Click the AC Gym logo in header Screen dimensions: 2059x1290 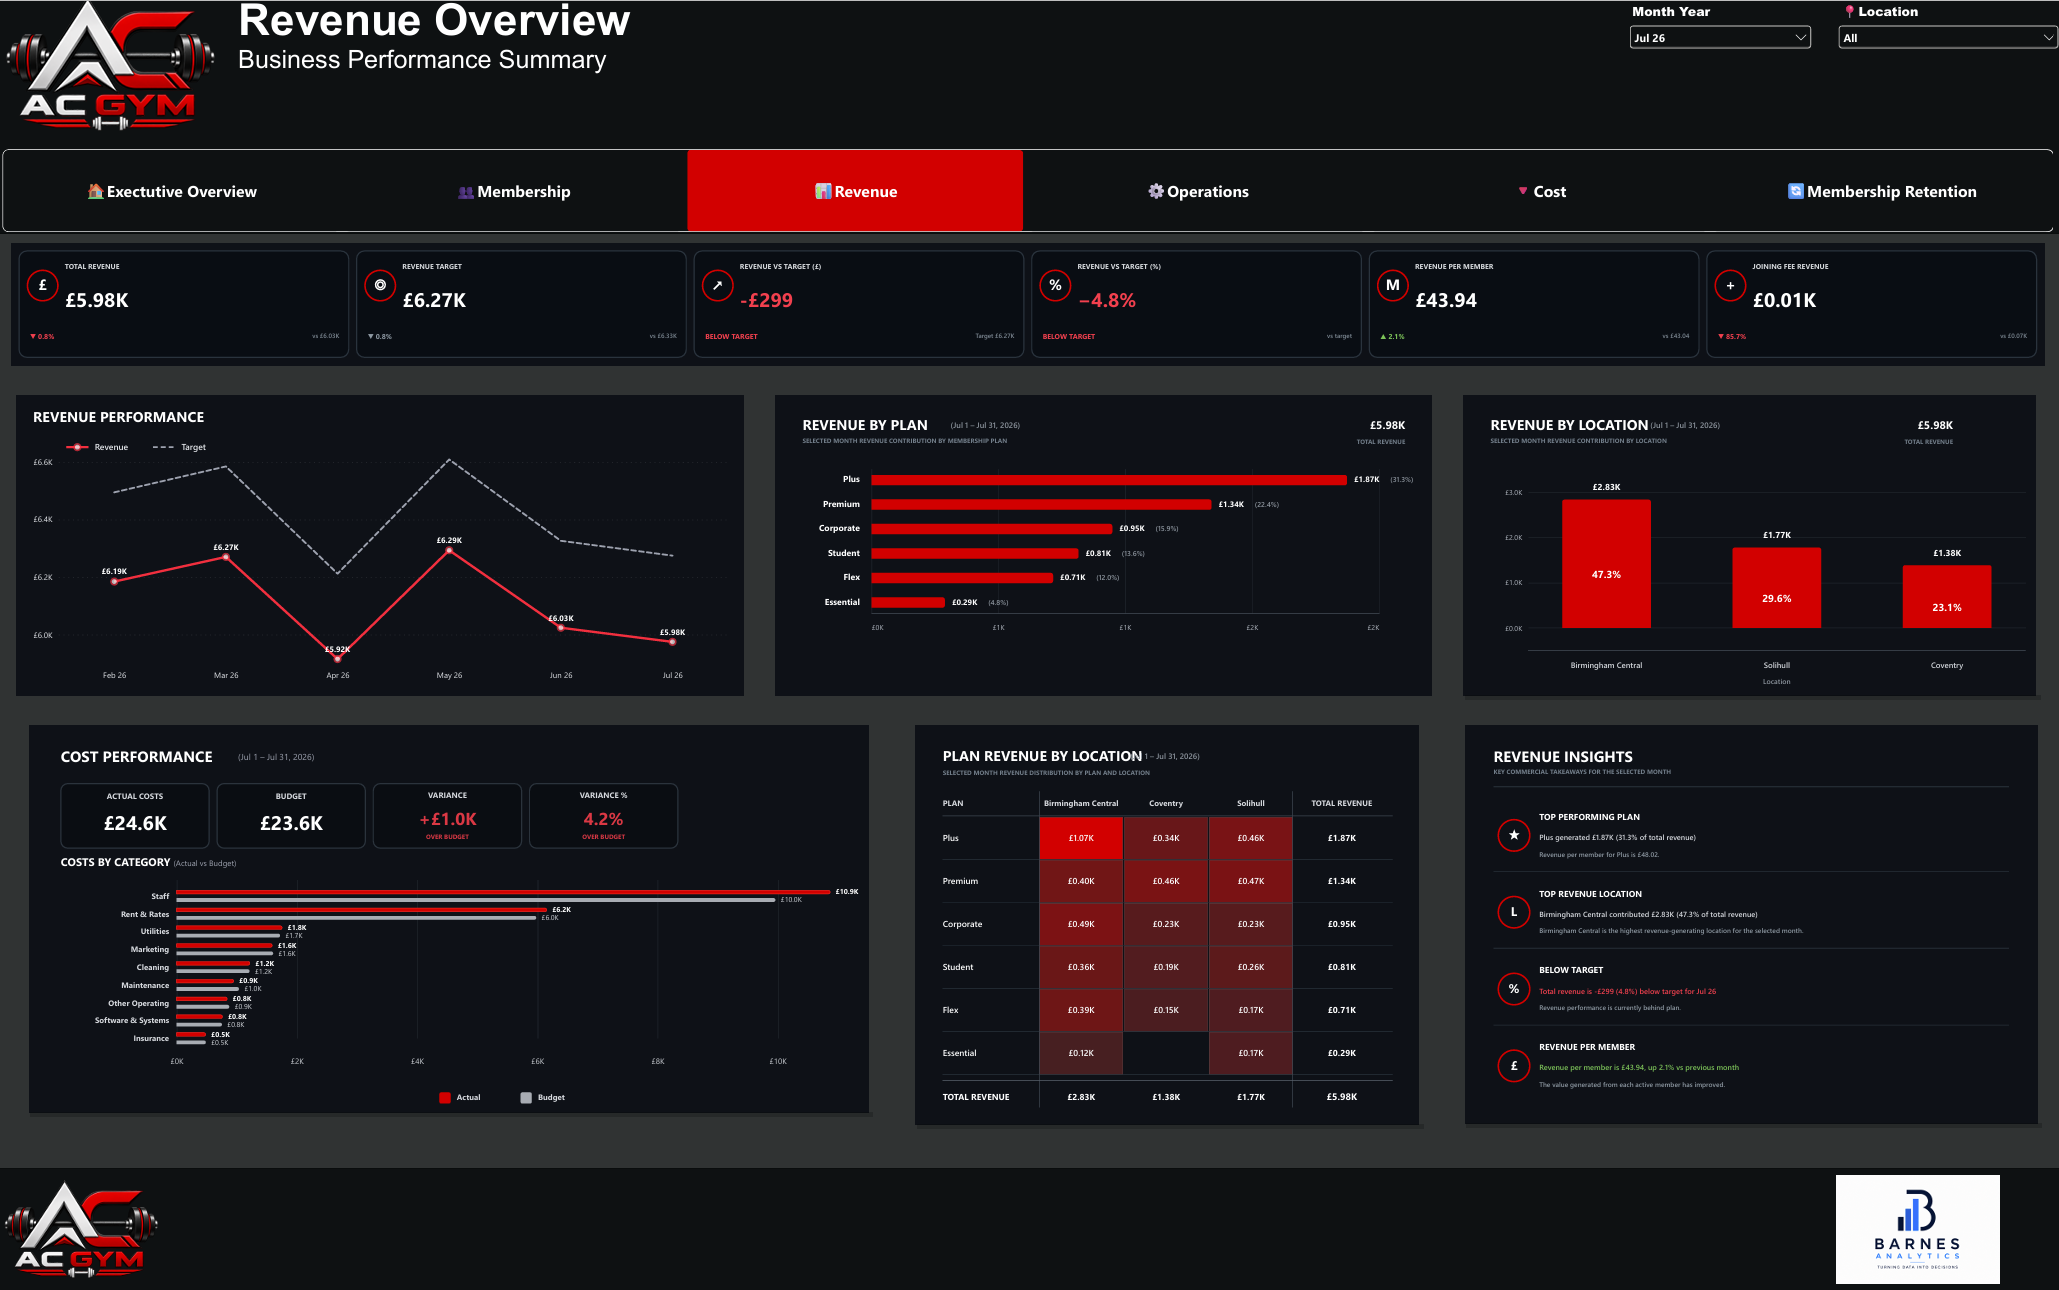click(110, 67)
